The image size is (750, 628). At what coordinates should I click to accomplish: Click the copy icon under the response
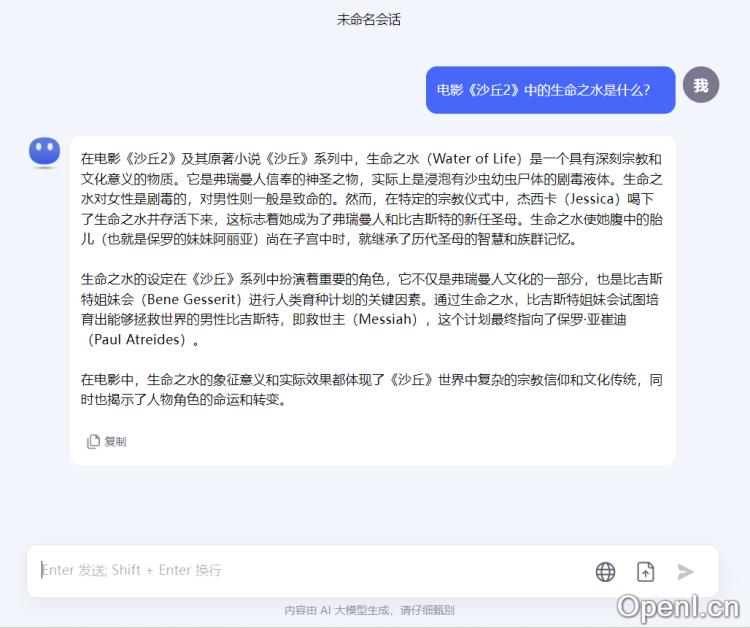click(x=93, y=441)
